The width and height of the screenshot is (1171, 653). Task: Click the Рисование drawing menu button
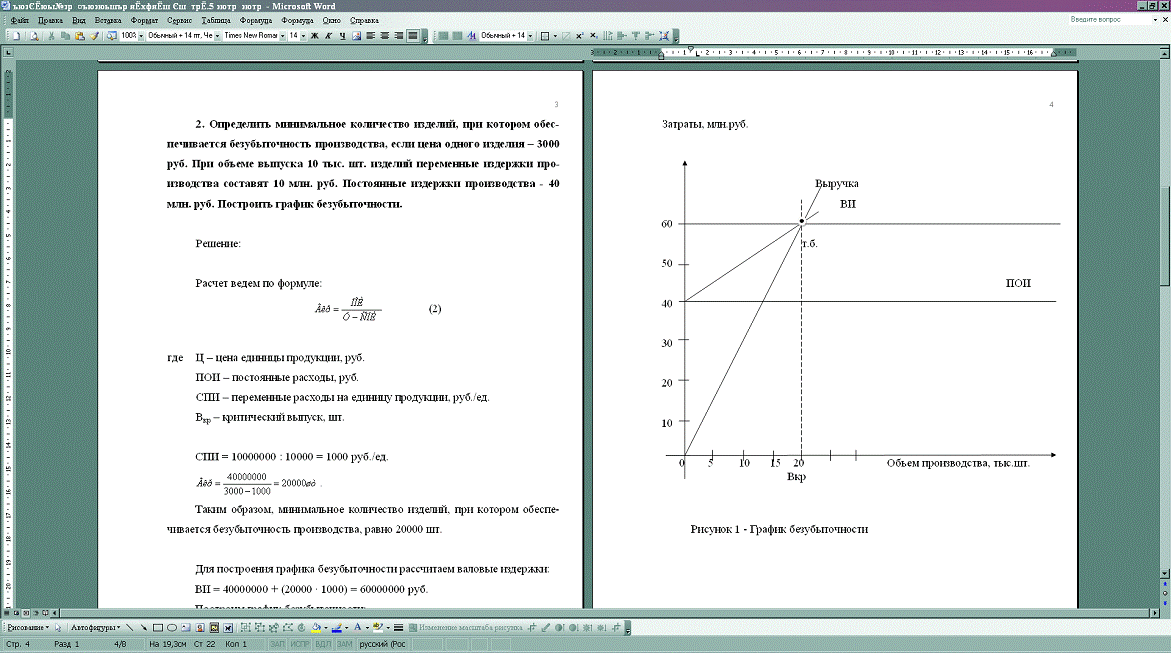[x=27, y=628]
